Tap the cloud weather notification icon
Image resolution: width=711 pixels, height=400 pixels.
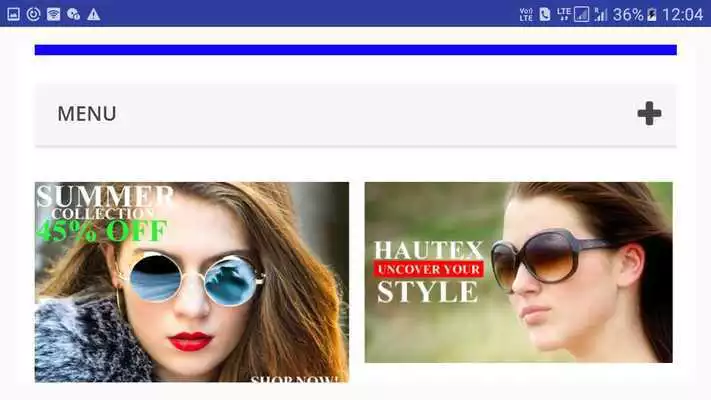click(73, 15)
